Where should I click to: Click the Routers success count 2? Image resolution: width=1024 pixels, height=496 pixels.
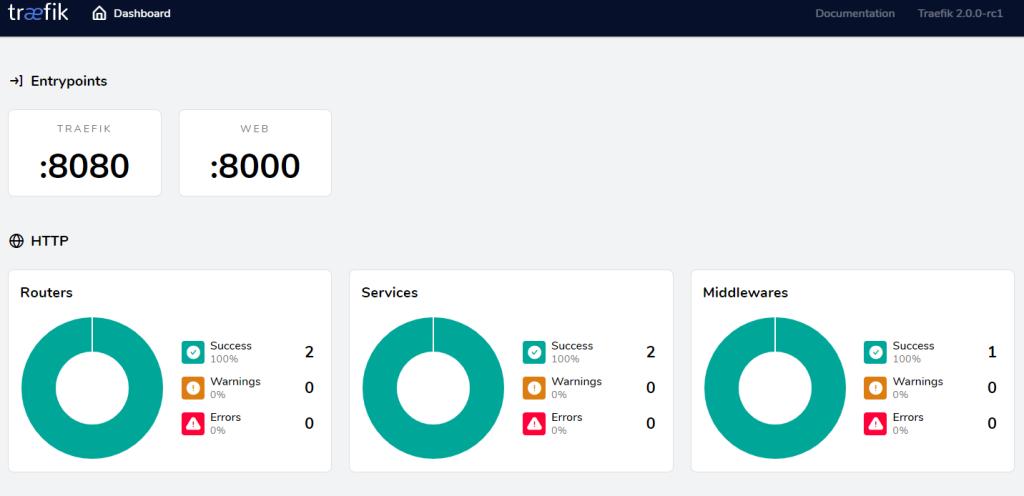(x=310, y=352)
